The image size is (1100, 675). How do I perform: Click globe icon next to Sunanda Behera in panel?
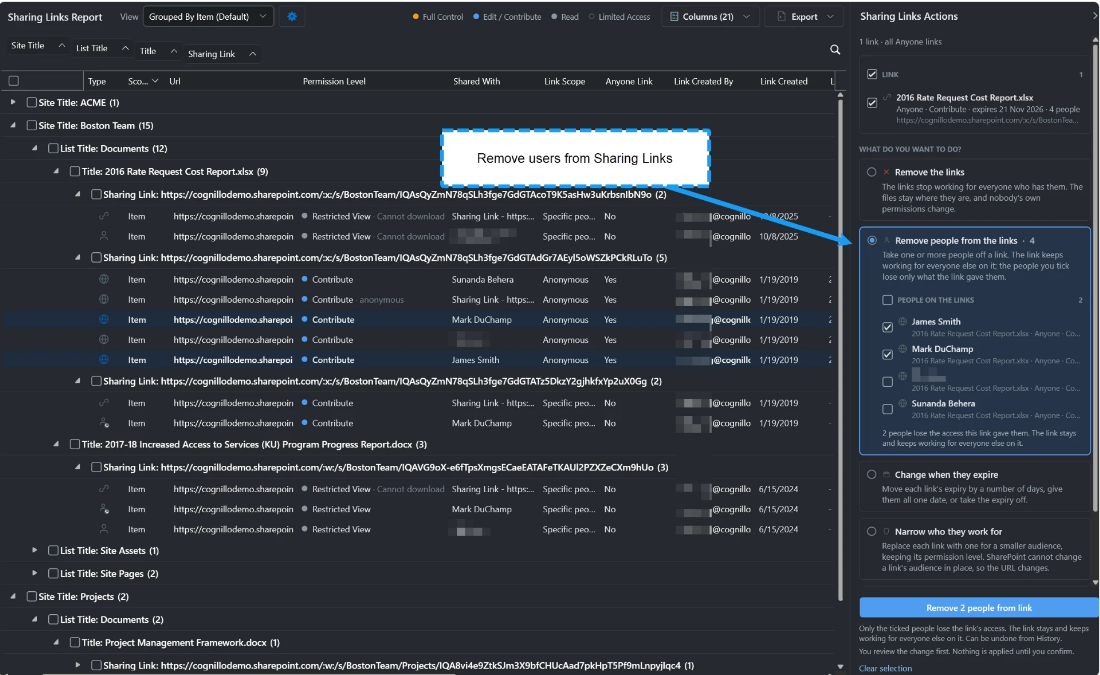(x=903, y=403)
